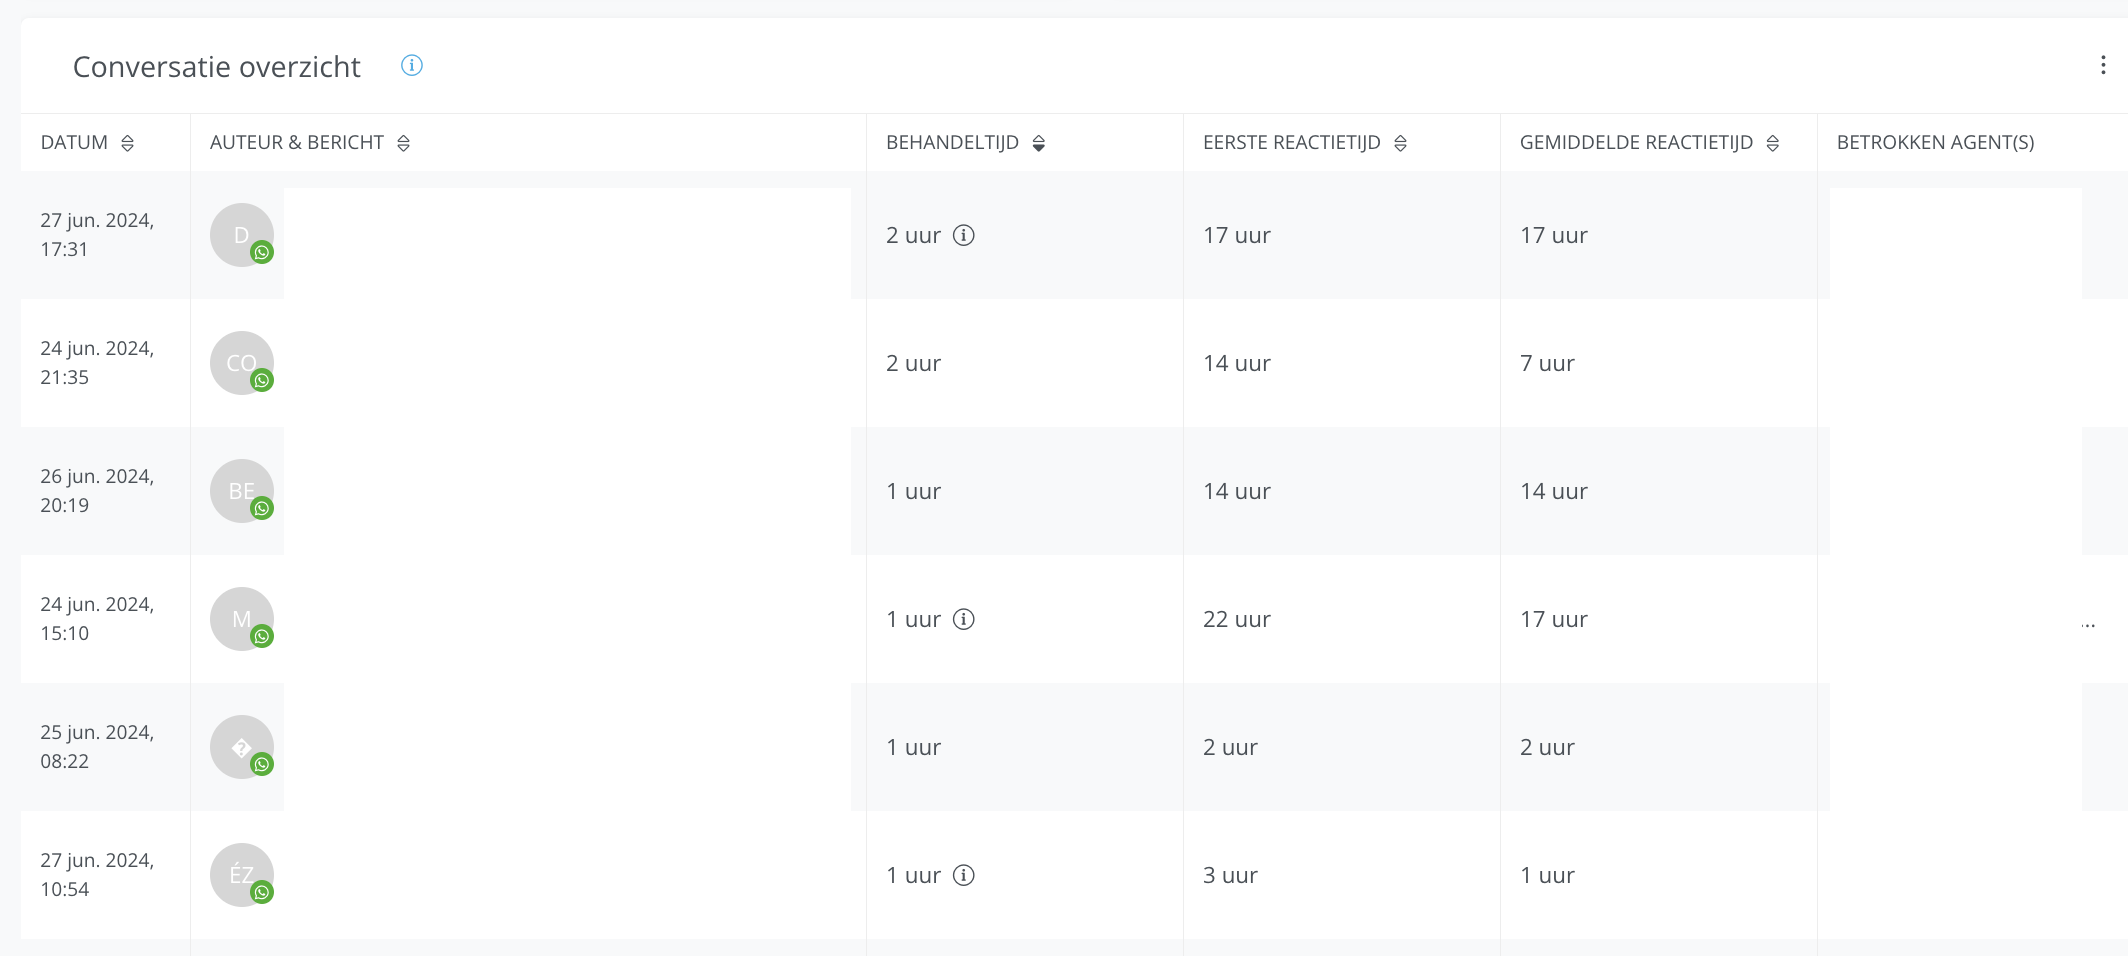Click the AUTEUR & BERICHT header label
The height and width of the screenshot is (956, 2128).
tap(297, 143)
